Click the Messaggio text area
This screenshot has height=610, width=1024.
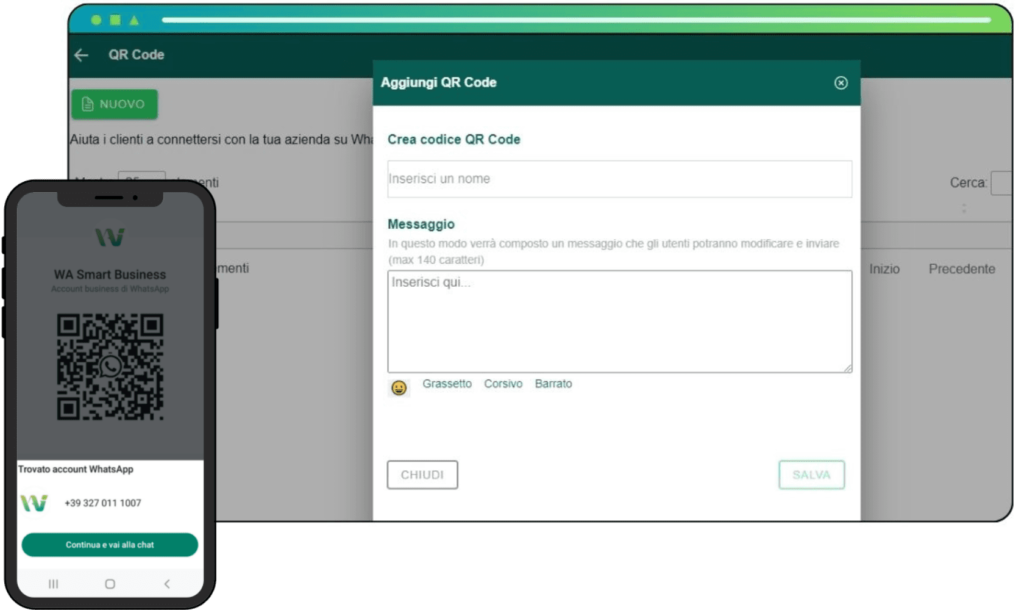[619, 321]
